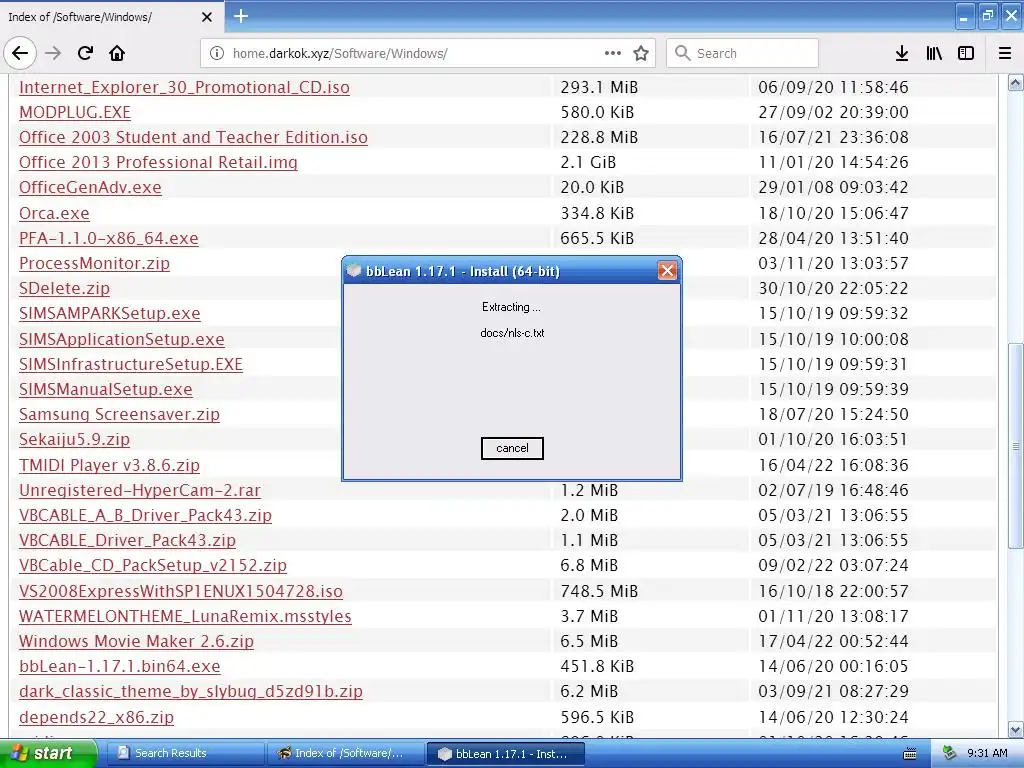Open the Firefox hamburger menu

[1005, 53]
